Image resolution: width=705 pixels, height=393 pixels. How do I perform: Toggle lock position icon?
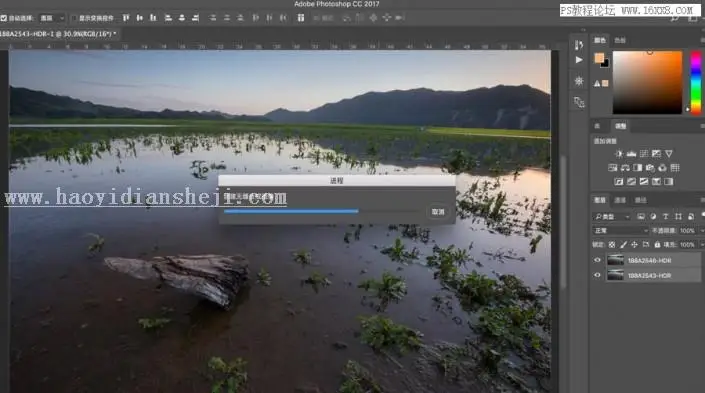point(634,245)
